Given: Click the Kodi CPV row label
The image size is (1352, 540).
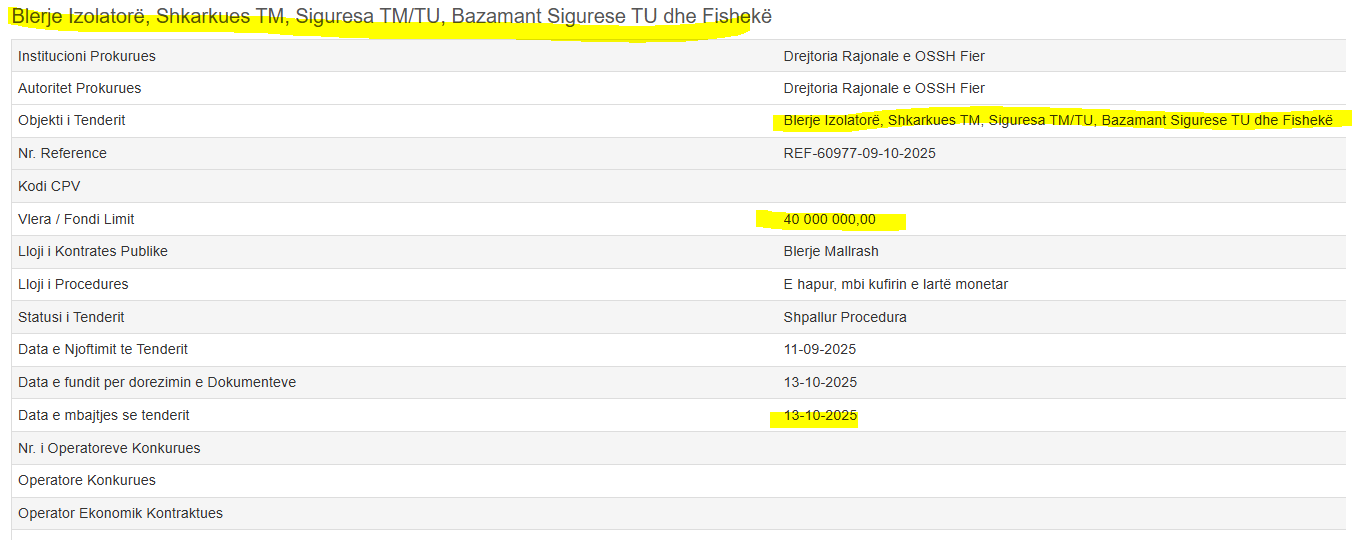Looking at the screenshot, I should (x=49, y=186).
